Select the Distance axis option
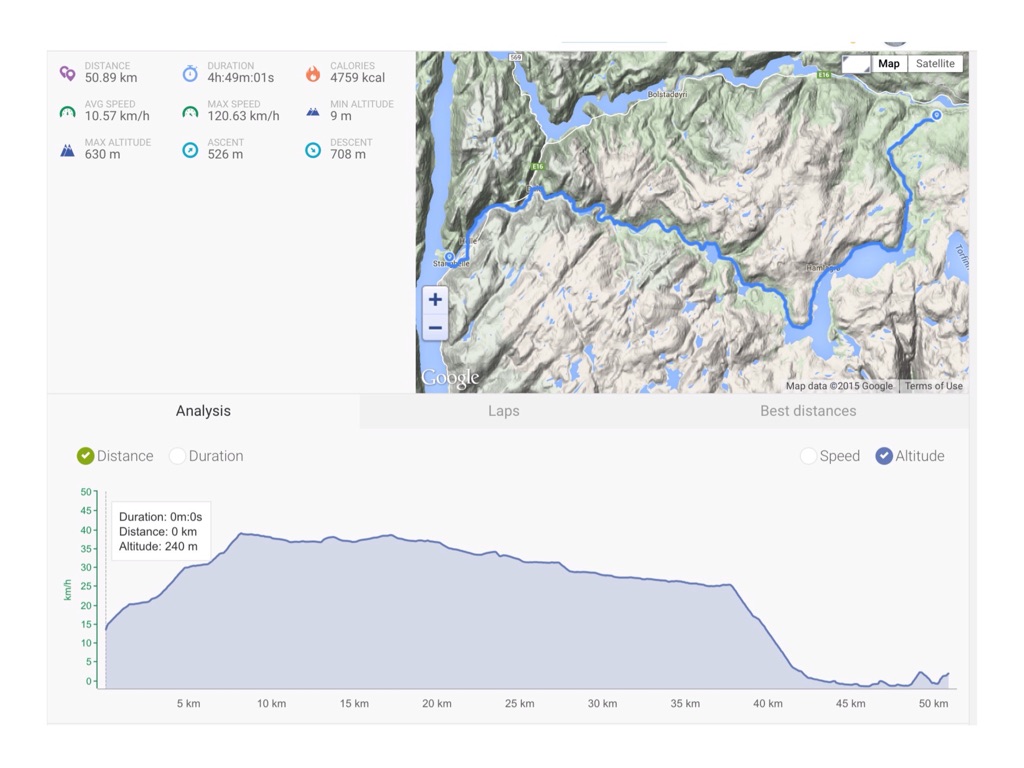 [x=86, y=456]
